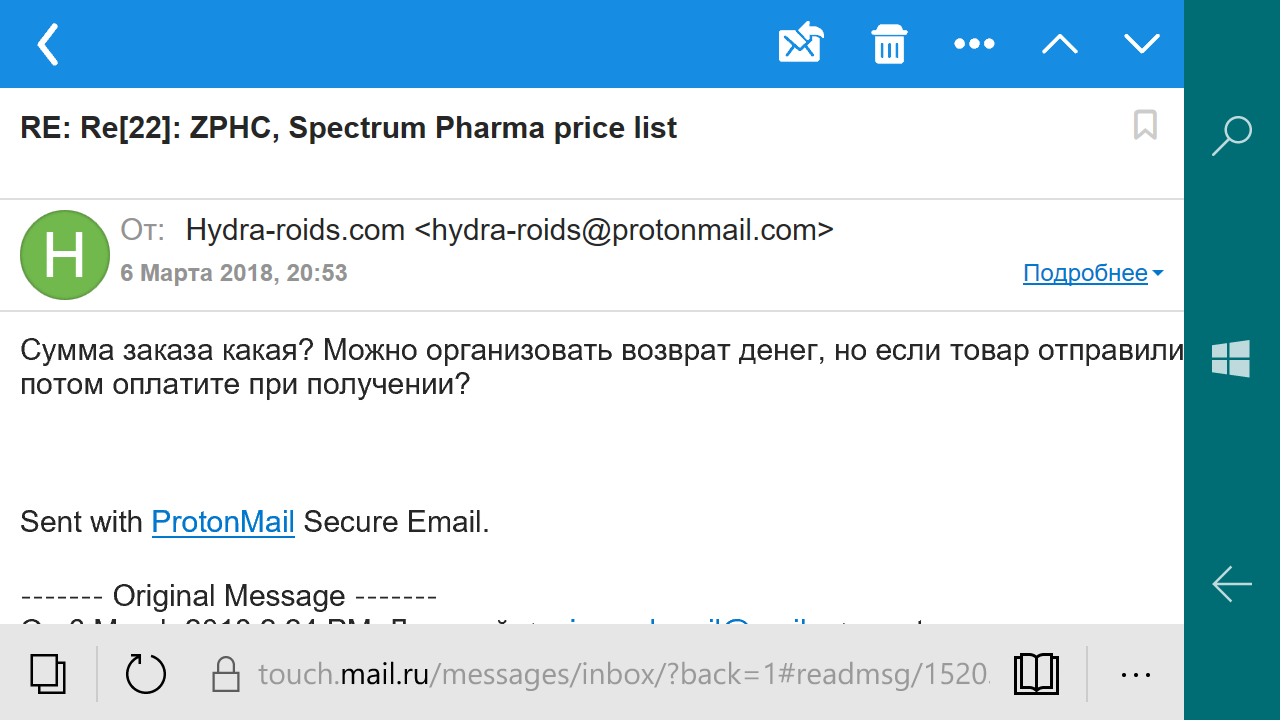Click the green H sender avatar
This screenshot has width=1280, height=720.
[65, 255]
